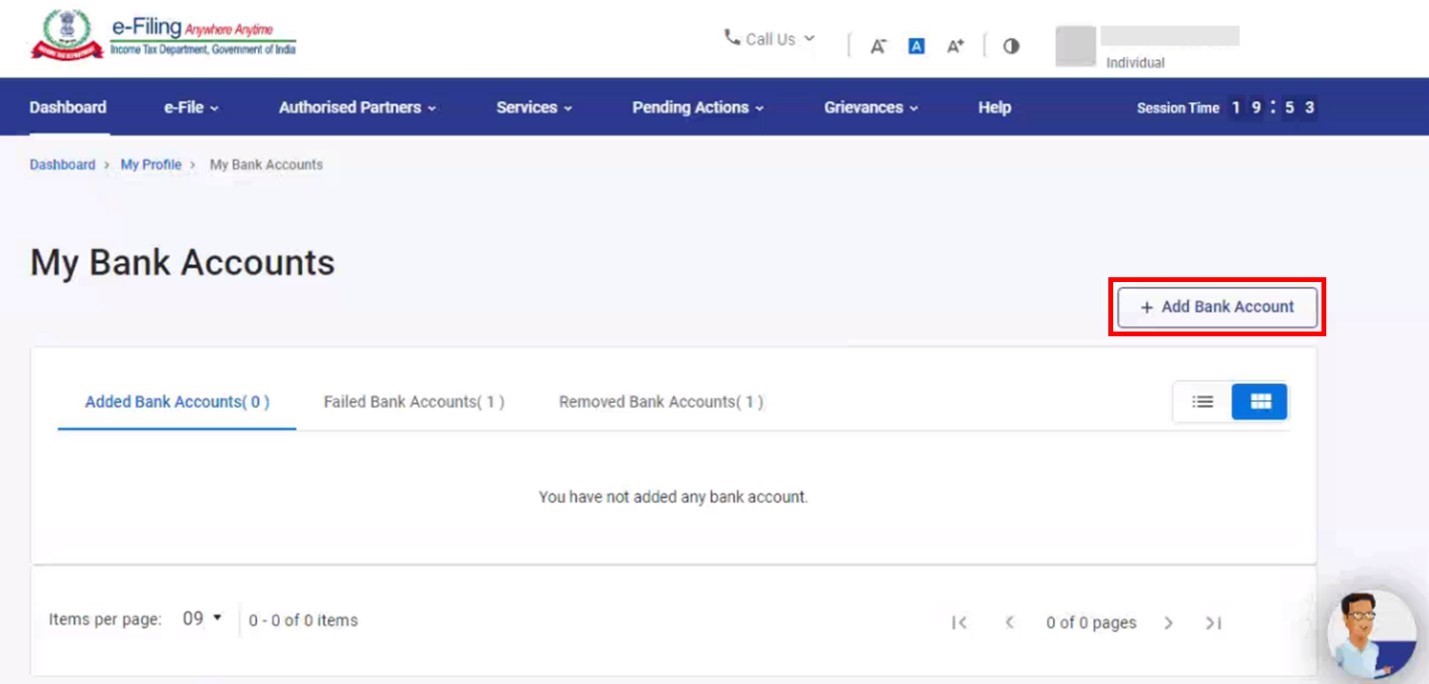The width and height of the screenshot is (1429, 684).
Task: Click the Add Bank Account button
Action: pos(1217,307)
